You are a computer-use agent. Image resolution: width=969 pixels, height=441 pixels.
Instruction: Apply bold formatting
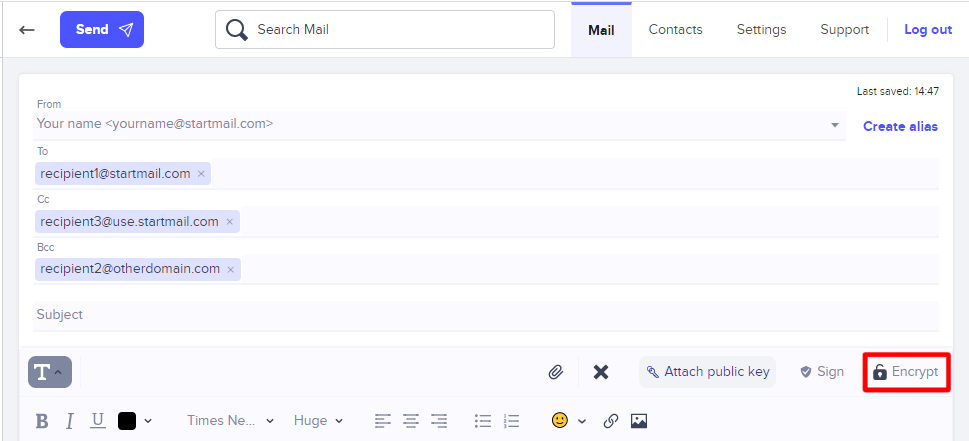(42, 421)
